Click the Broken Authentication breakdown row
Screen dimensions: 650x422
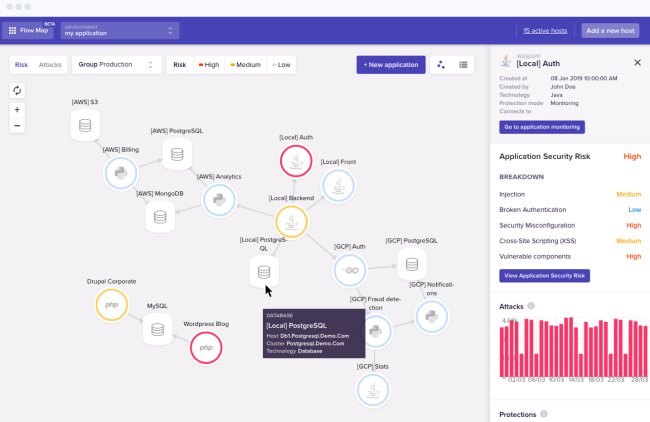pyautogui.click(x=570, y=210)
